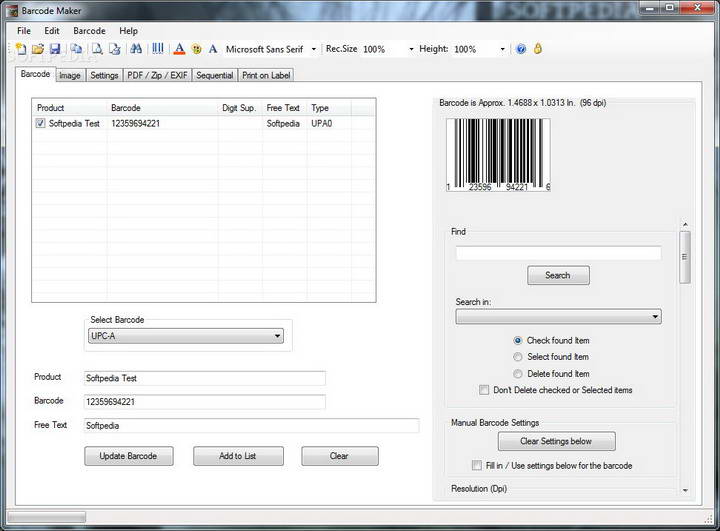720x531 pixels.
Task: Open the Search in dropdown
Action: (558, 316)
